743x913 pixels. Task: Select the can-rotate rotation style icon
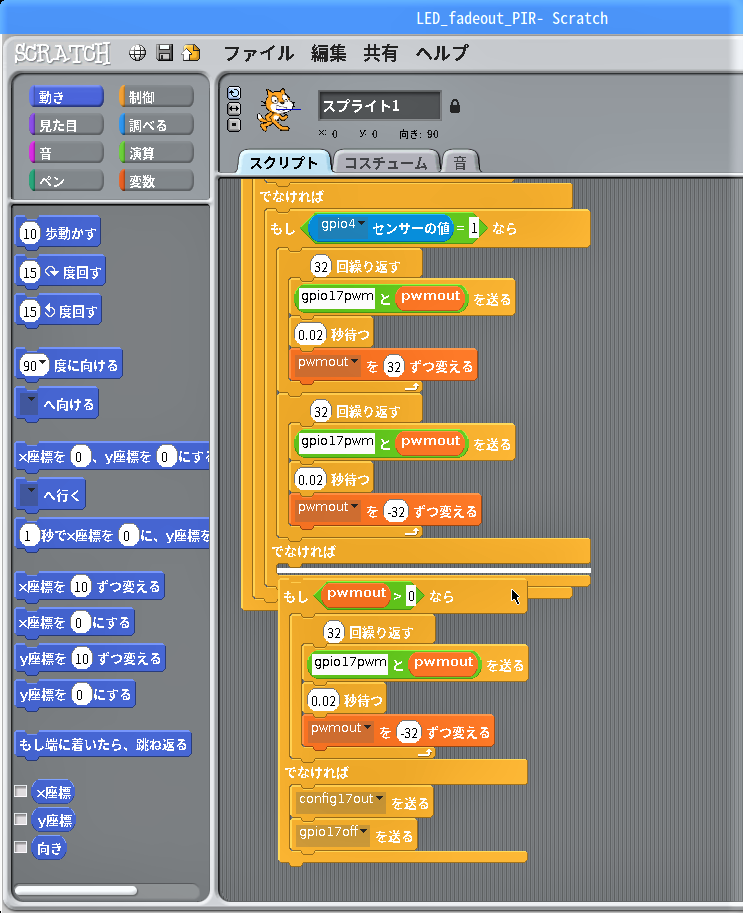(x=234, y=92)
